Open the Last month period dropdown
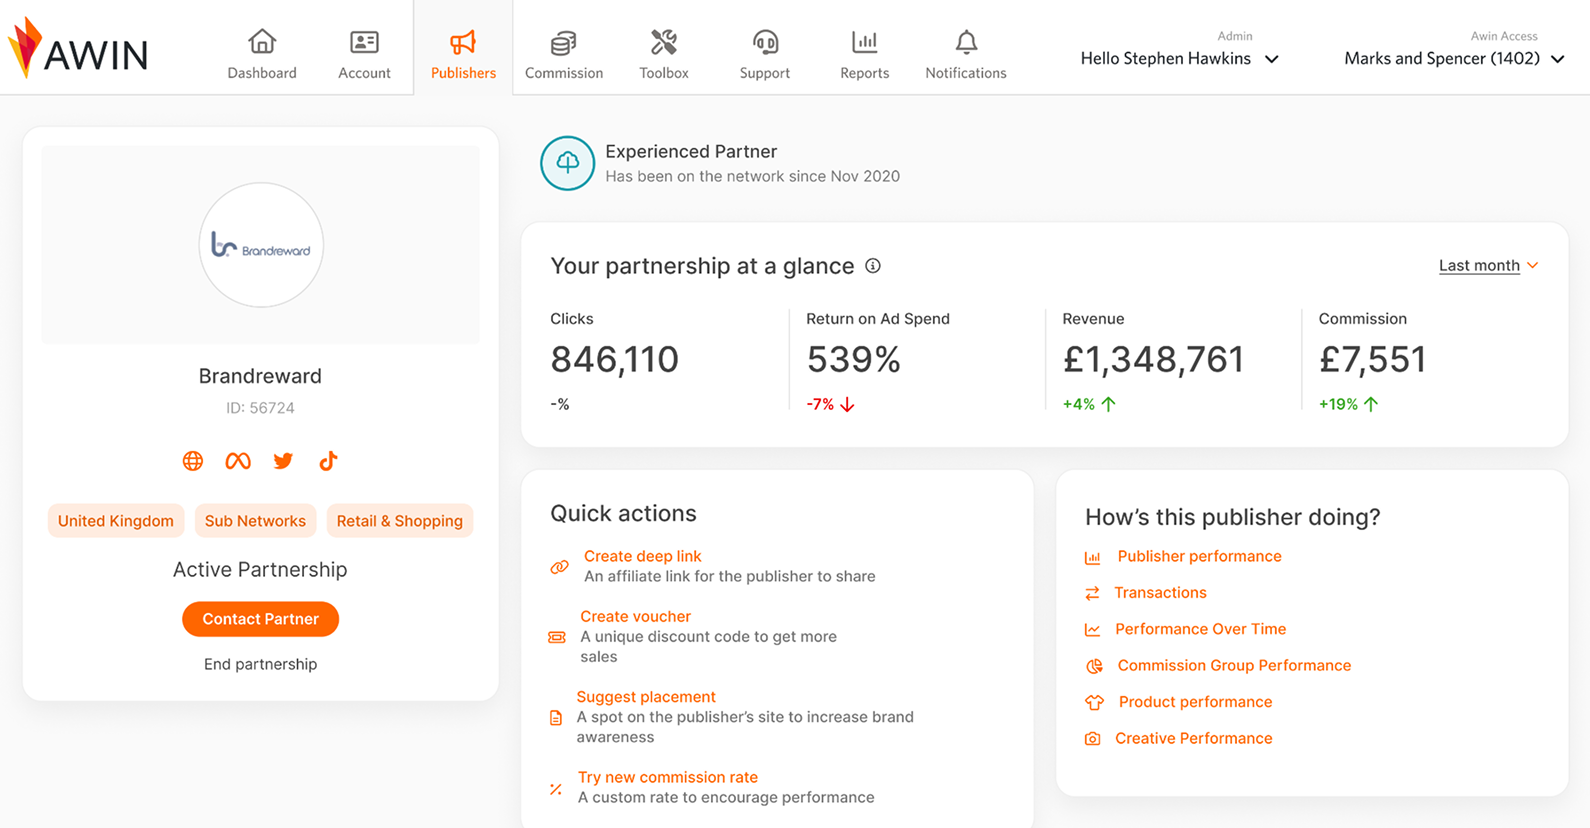Image resolution: width=1590 pixels, height=828 pixels. [x=1488, y=266]
